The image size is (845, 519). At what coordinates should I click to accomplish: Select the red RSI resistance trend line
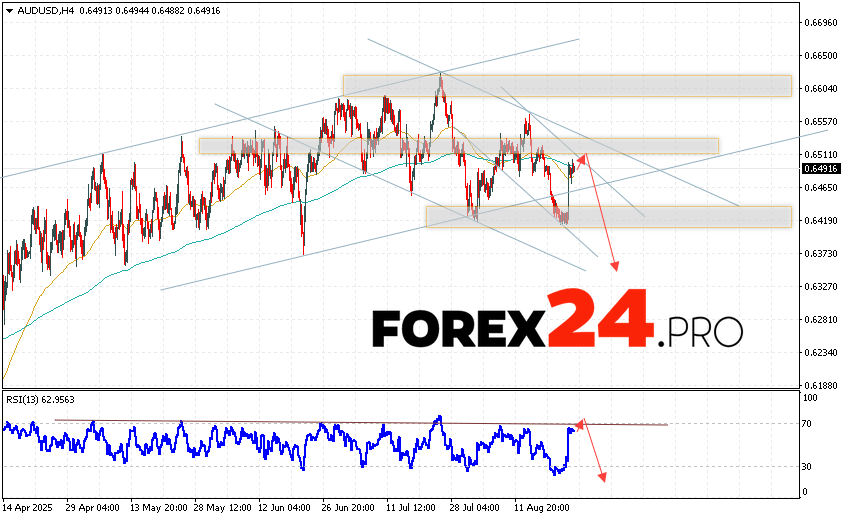pos(360,422)
